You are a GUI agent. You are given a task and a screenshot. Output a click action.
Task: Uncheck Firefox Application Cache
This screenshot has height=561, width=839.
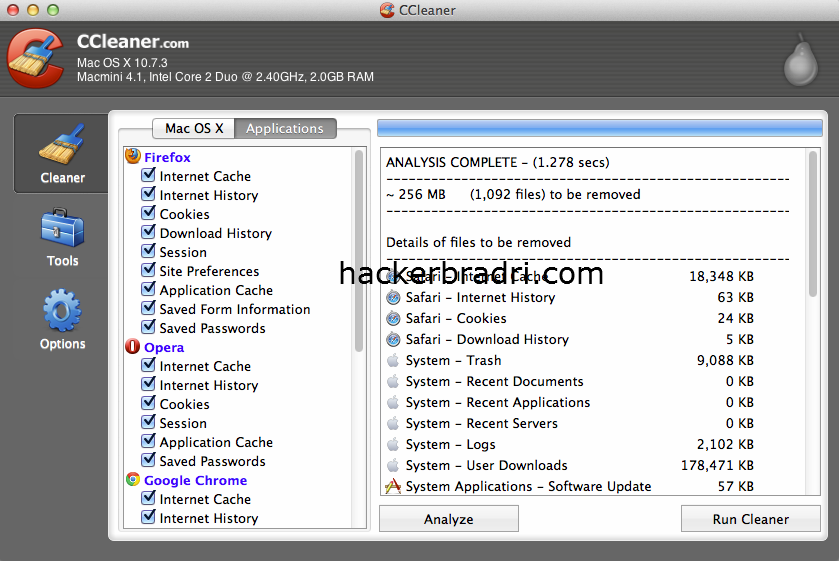tap(148, 289)
